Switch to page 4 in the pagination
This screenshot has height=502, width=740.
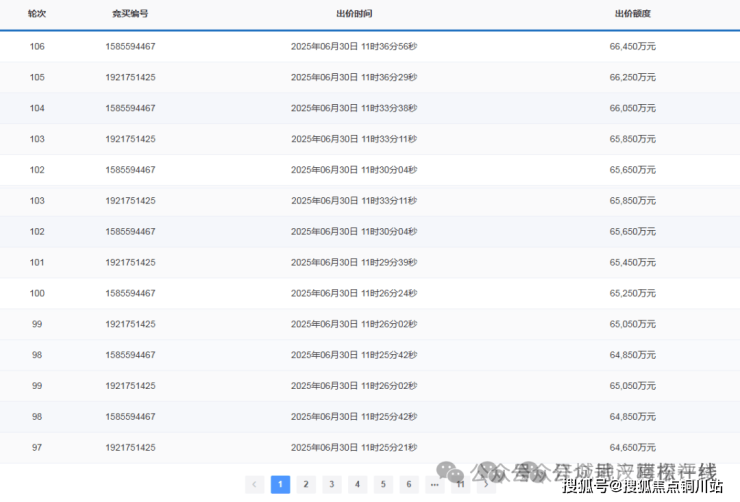357,484
